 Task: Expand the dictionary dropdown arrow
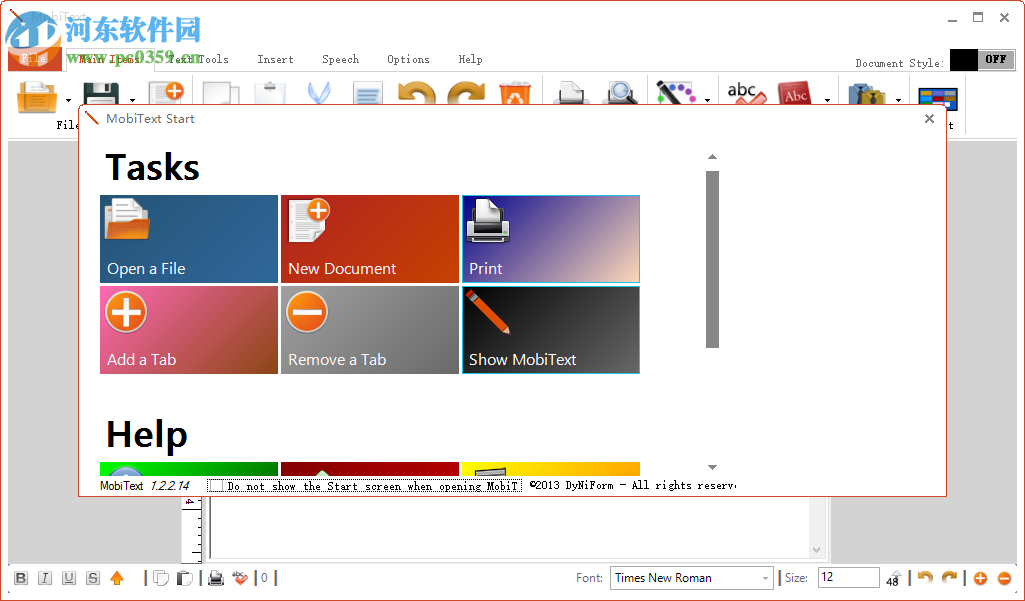828,100
